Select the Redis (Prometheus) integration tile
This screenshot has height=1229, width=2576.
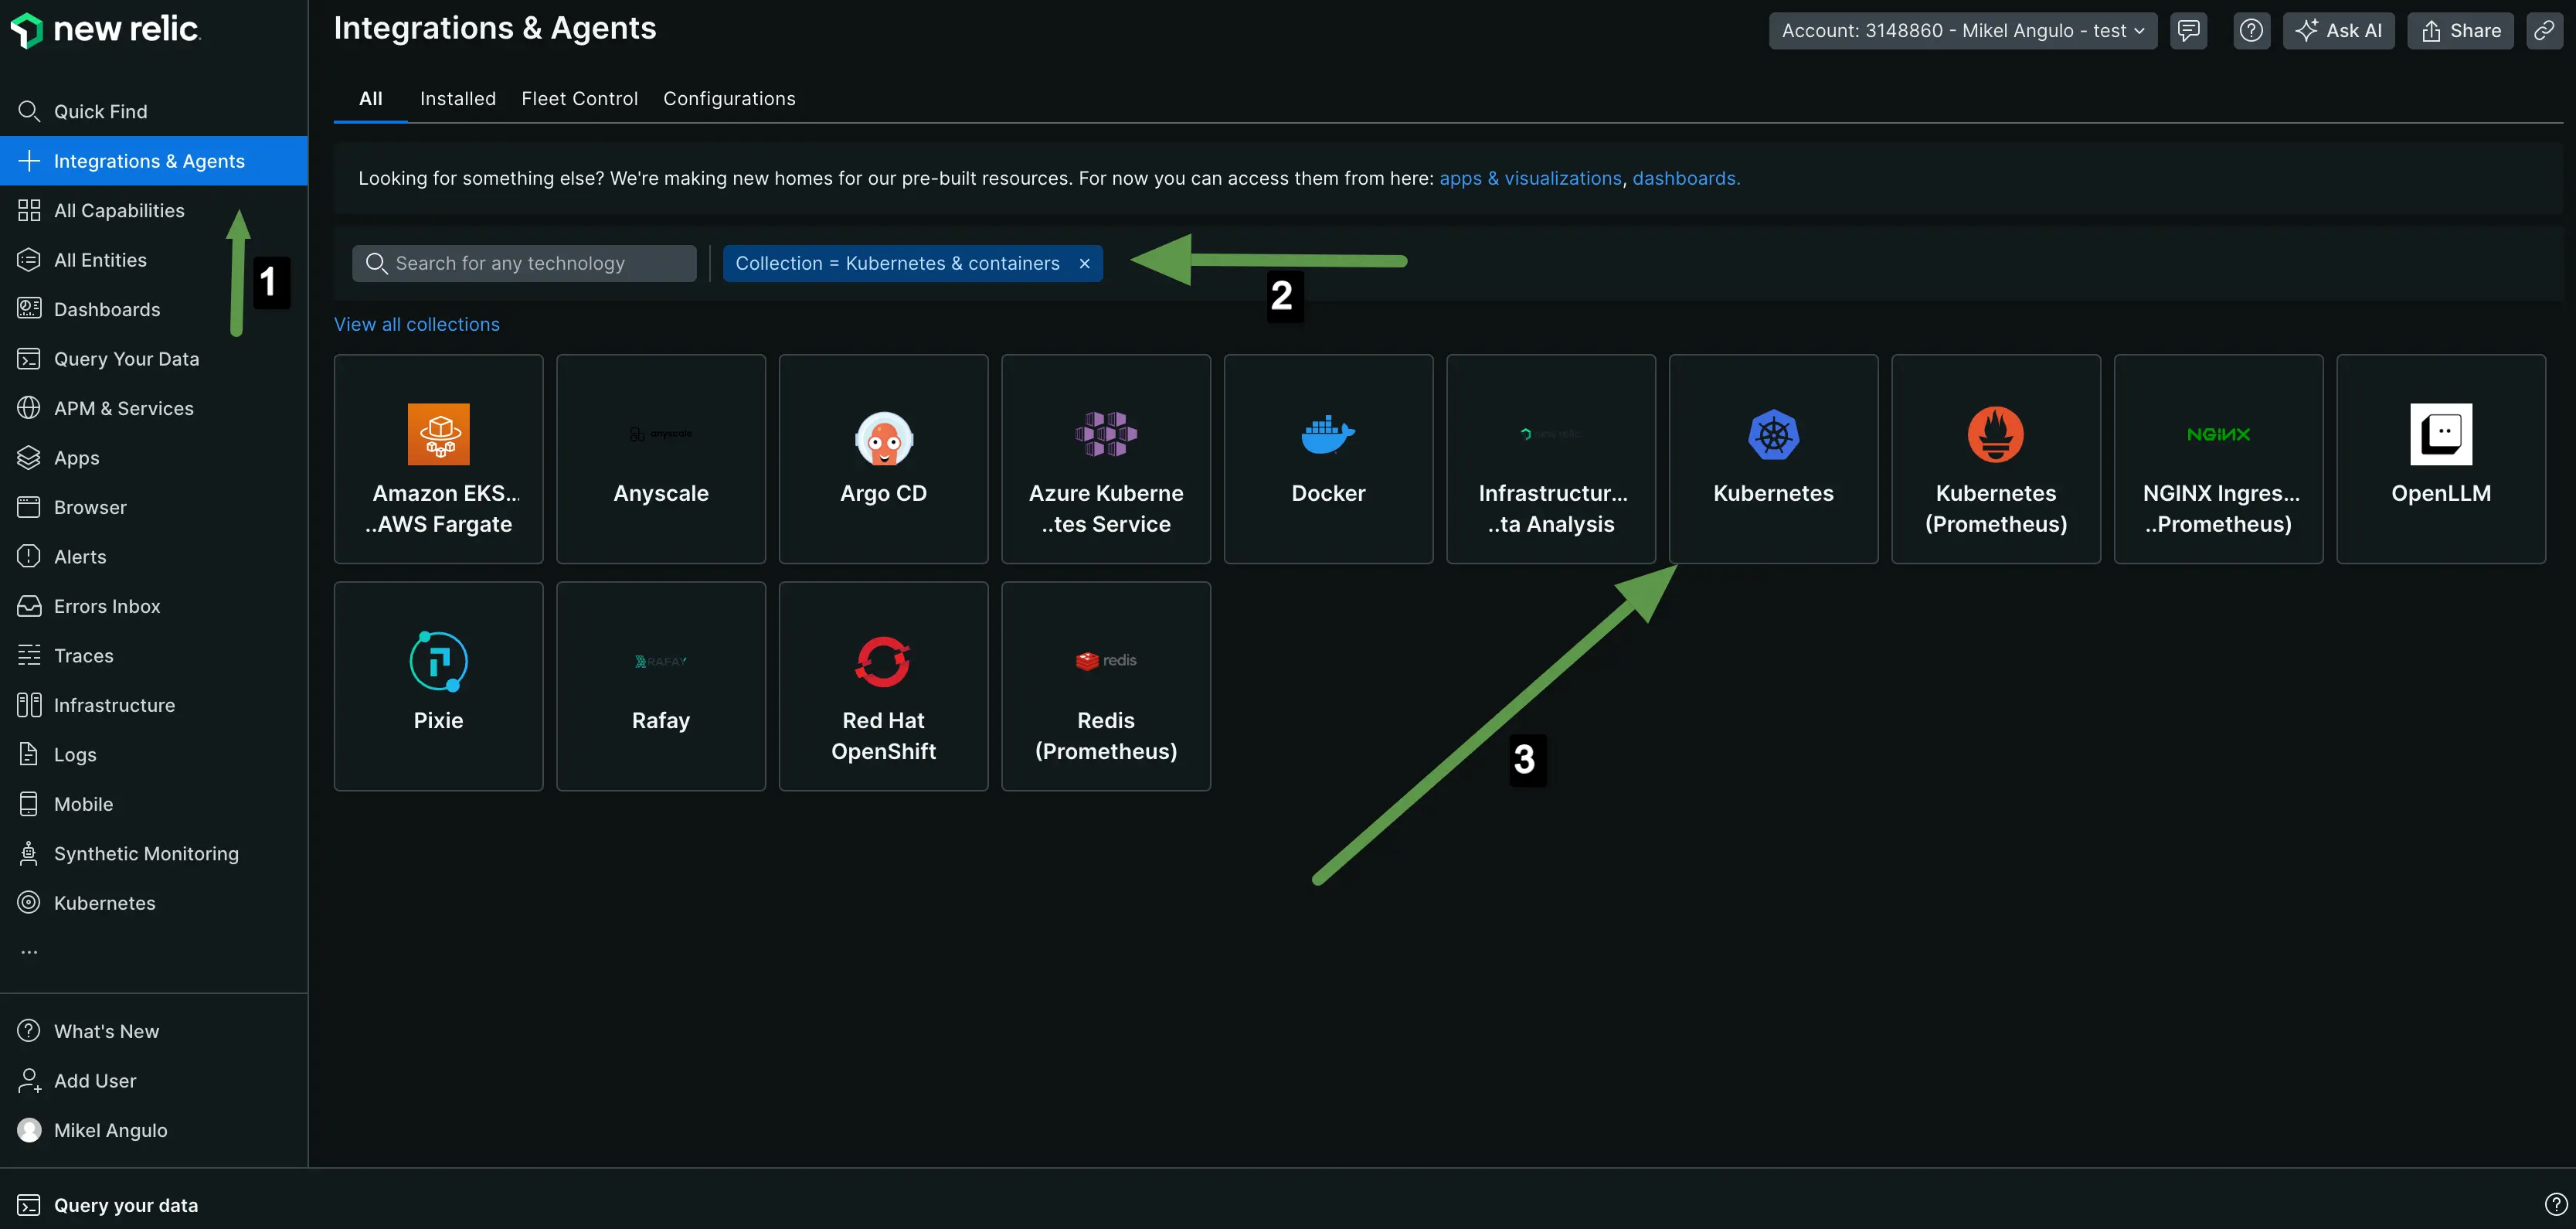(1105, 686)
